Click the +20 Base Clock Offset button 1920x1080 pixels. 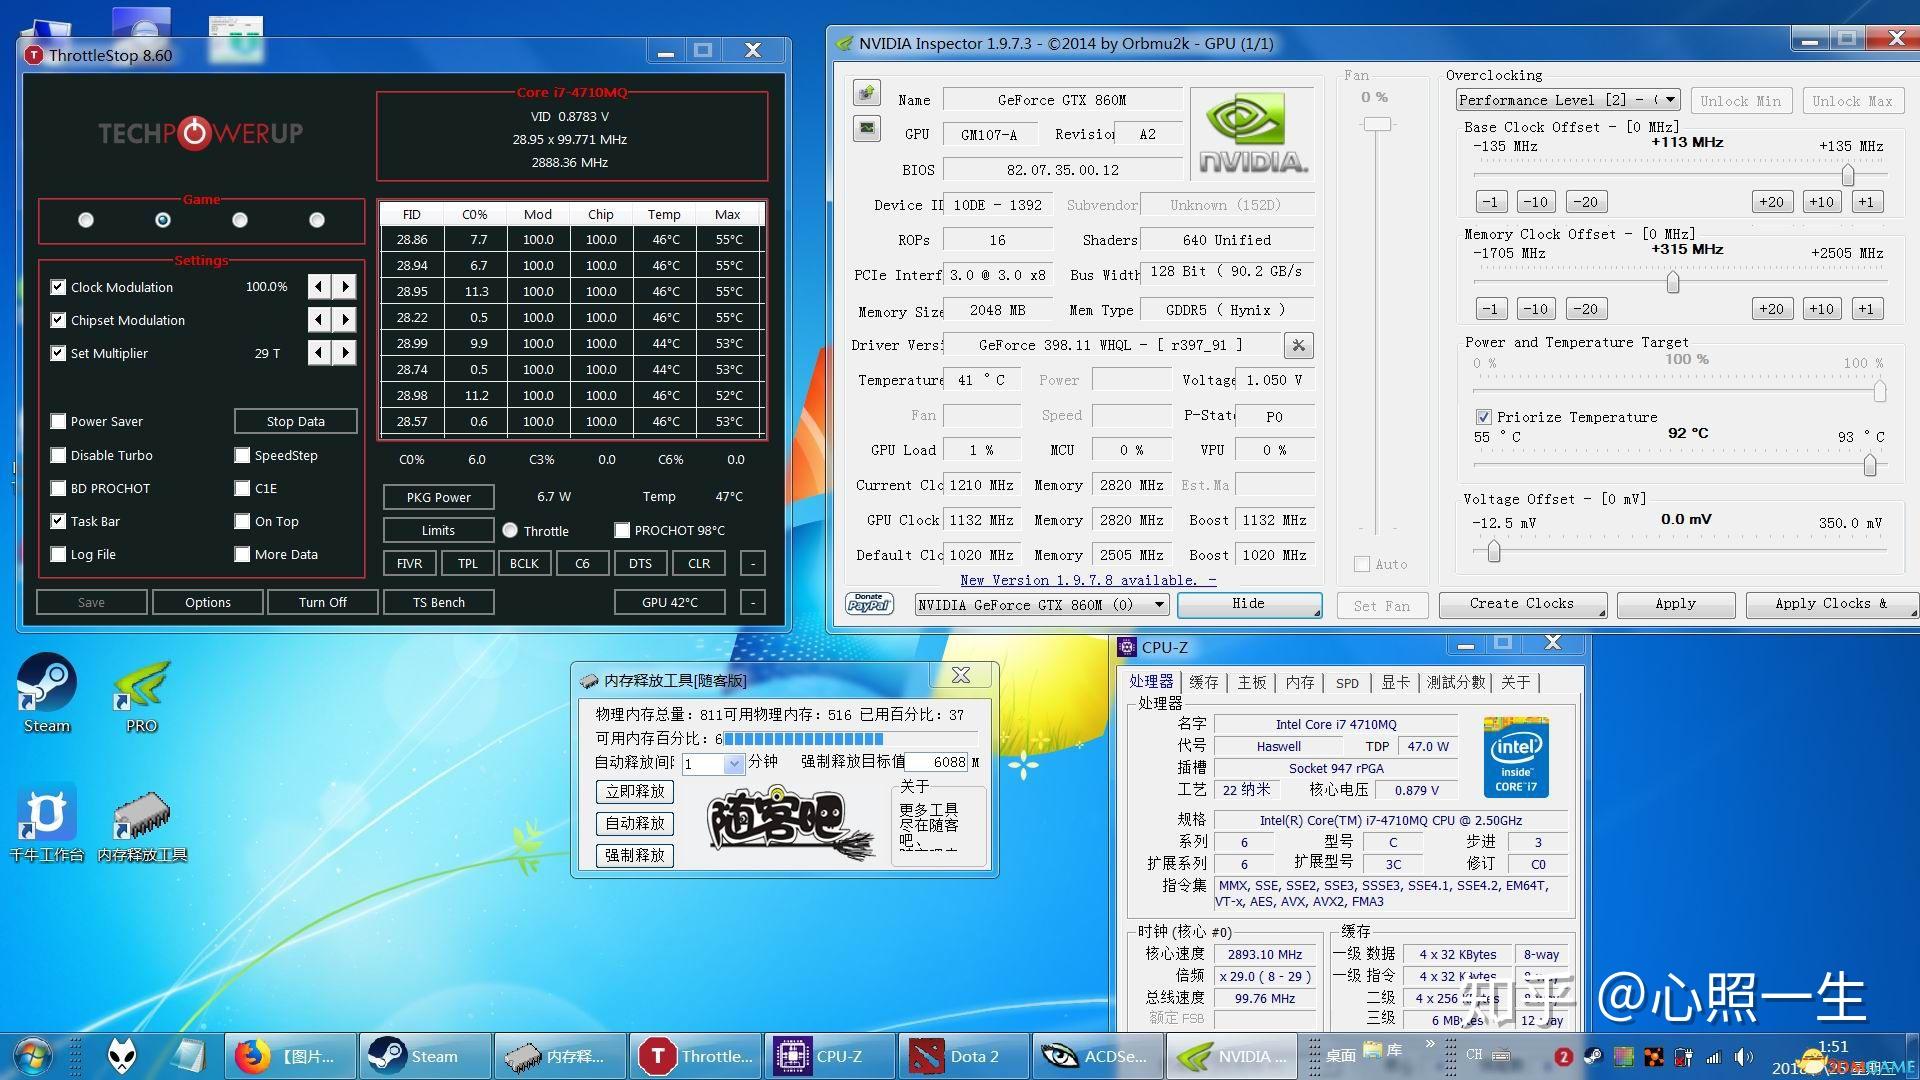click(1771, 202)
